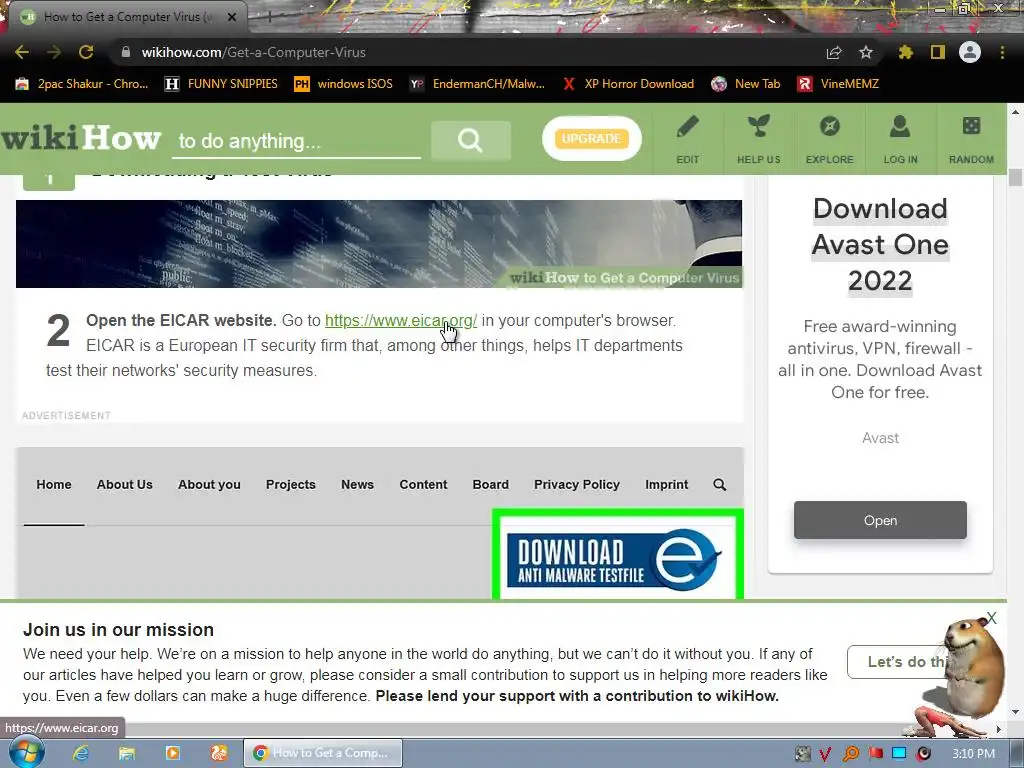Open the EDIT pencil option

688,139
